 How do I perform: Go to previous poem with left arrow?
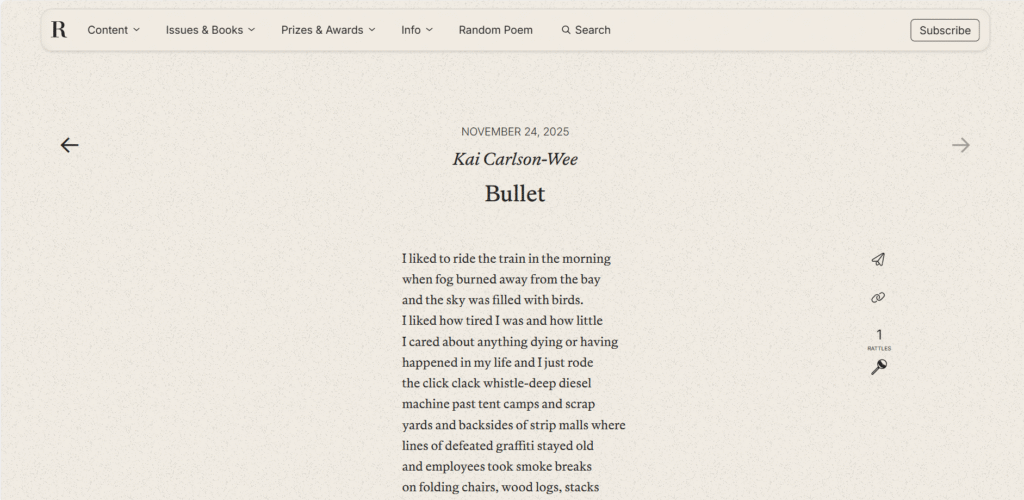click(x=69, y=145)
